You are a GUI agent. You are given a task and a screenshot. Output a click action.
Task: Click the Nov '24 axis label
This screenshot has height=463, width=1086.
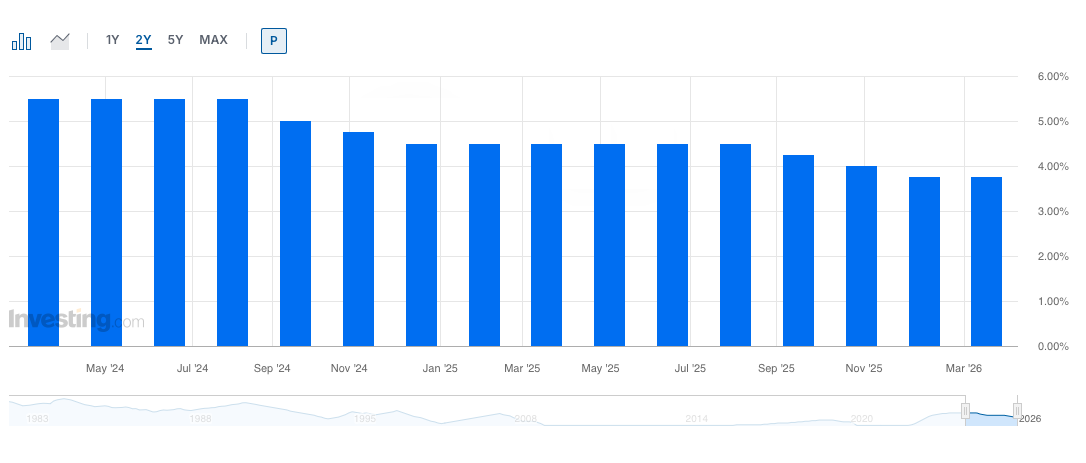350,368
